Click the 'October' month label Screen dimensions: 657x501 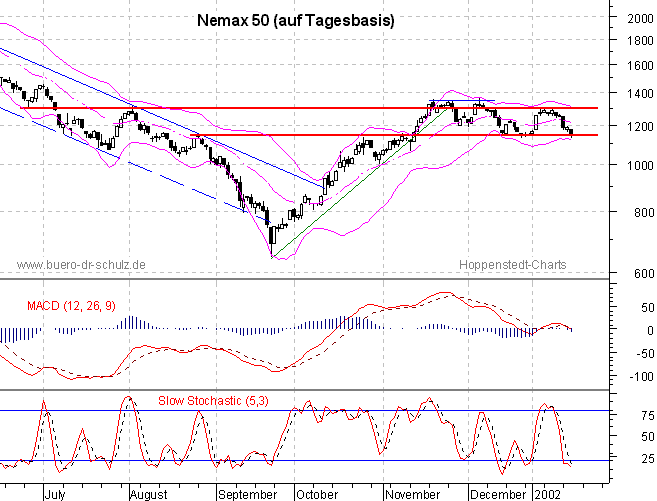(x=317, y=495)
